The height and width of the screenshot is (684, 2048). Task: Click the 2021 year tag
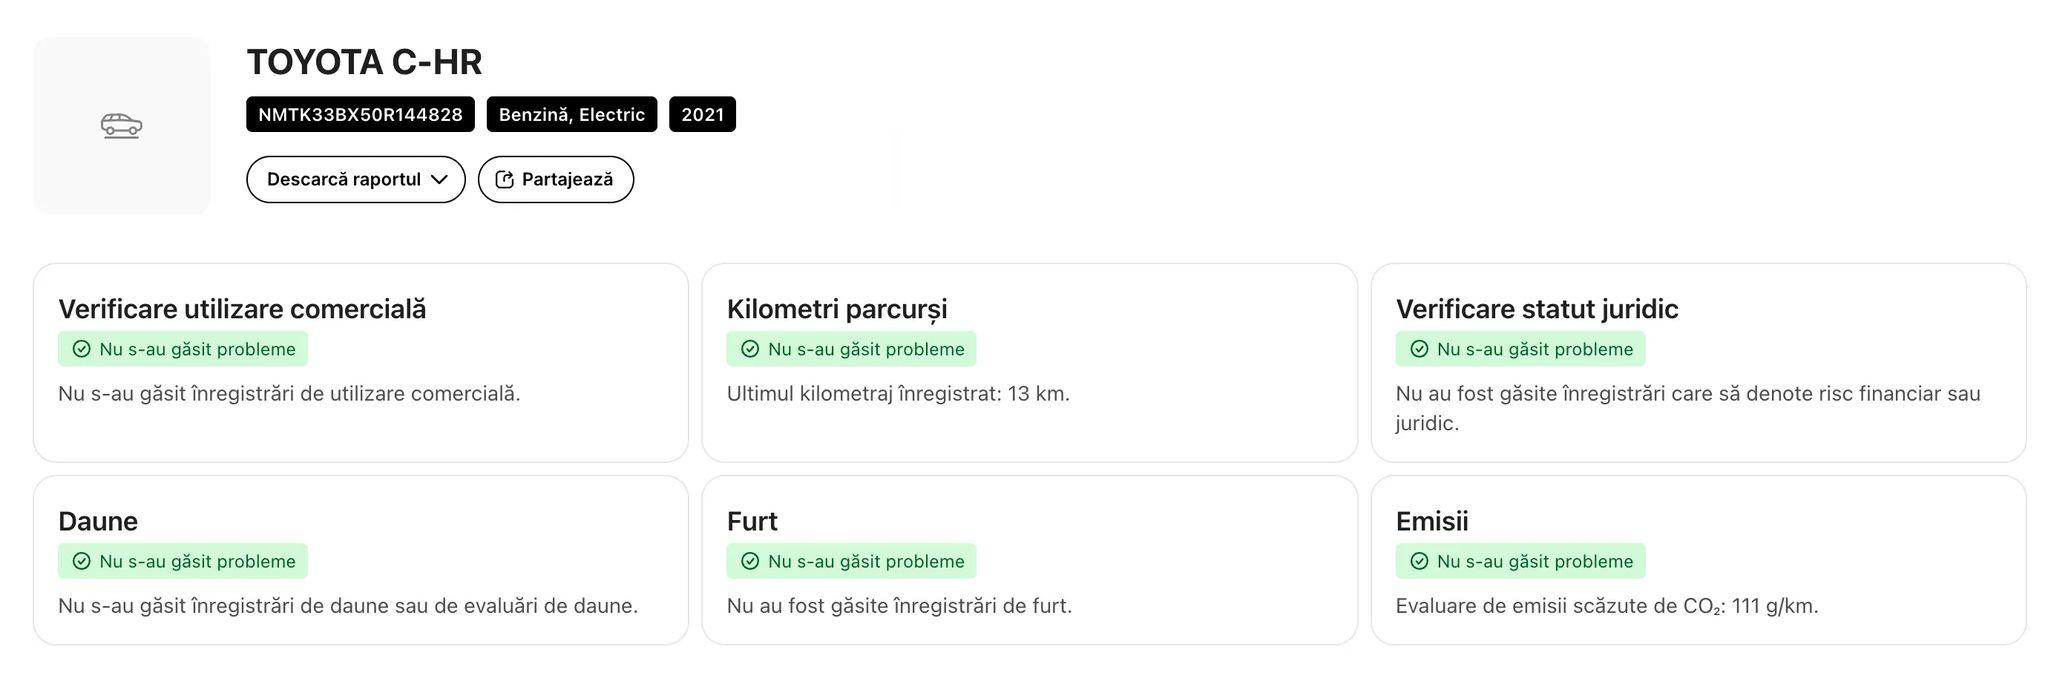(x=702, y=114)
